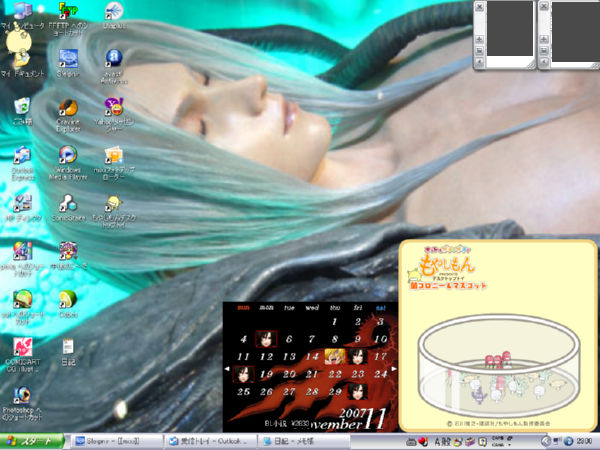Click the arrow button on right photo widget
This screenshot has width=600, height=450.
(x=545, y=62)
